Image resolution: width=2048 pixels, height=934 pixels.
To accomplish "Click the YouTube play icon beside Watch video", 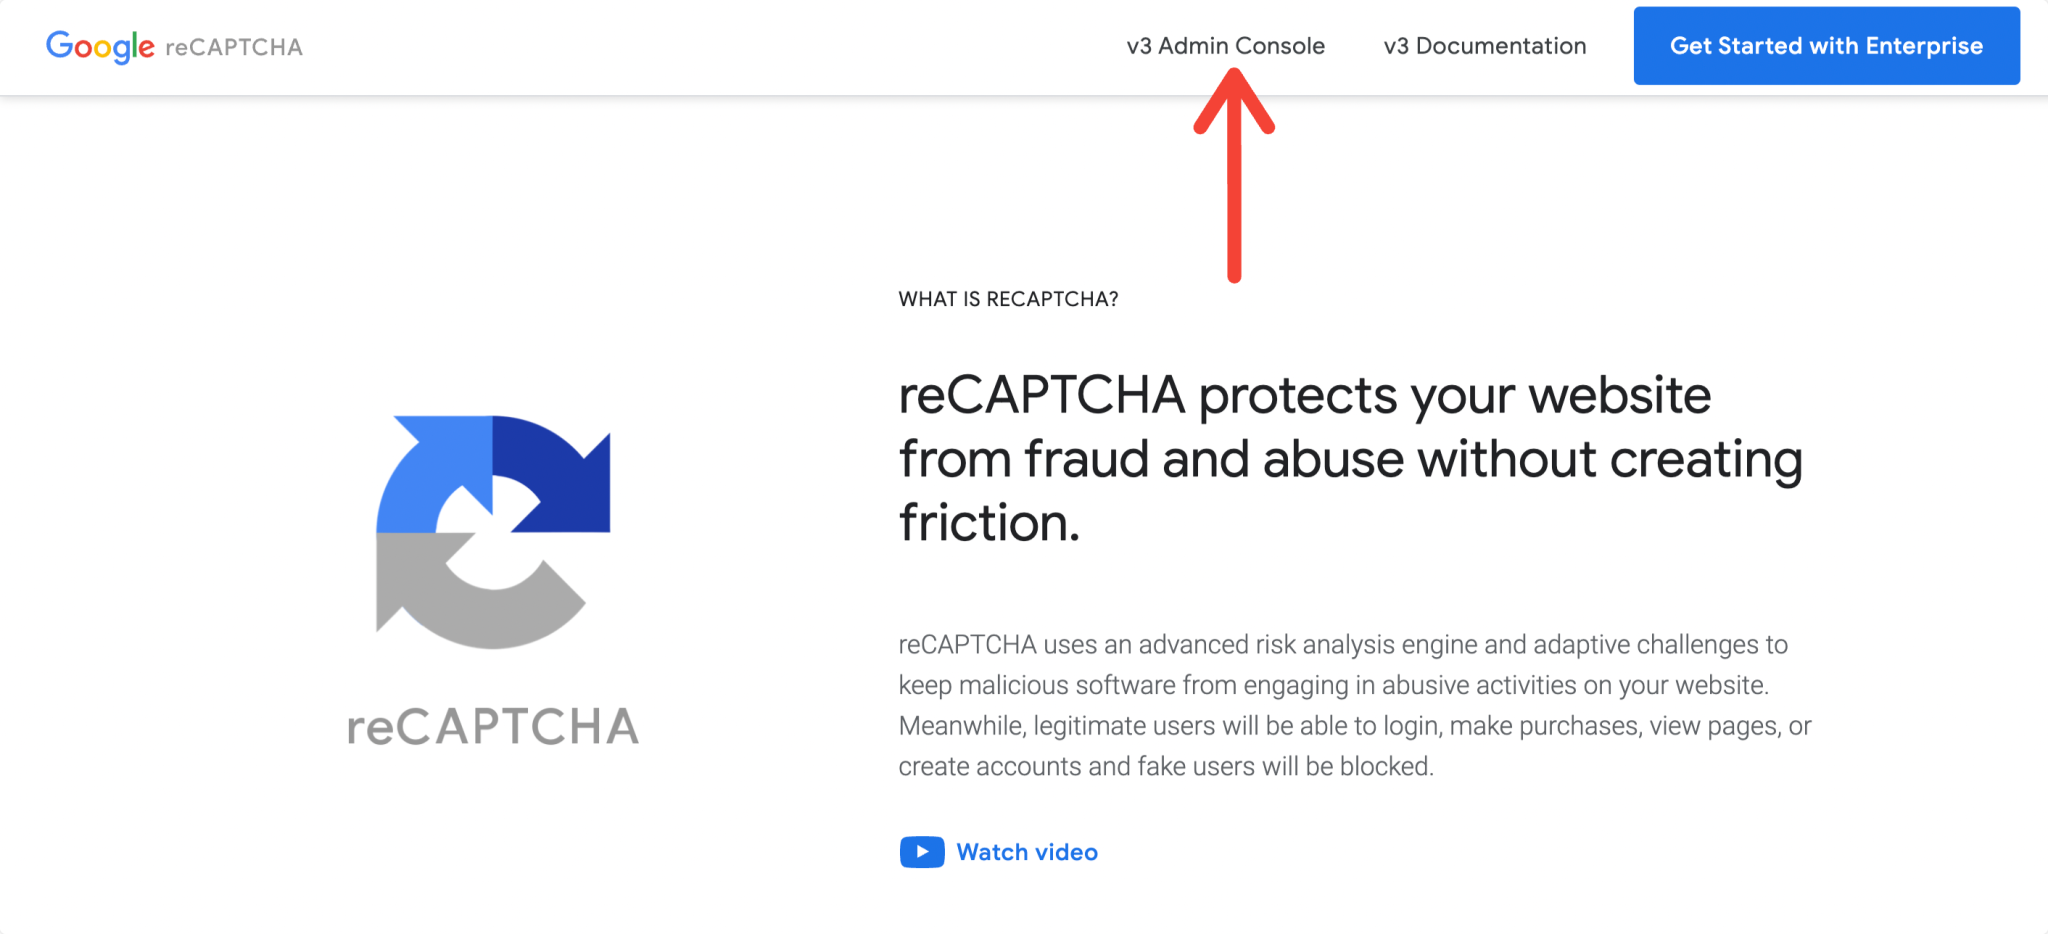I will 921,852.
